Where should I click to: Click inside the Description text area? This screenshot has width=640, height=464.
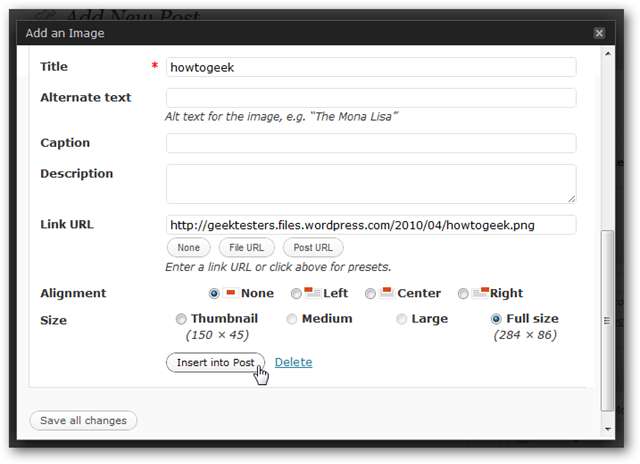click(x=371, y=184)
